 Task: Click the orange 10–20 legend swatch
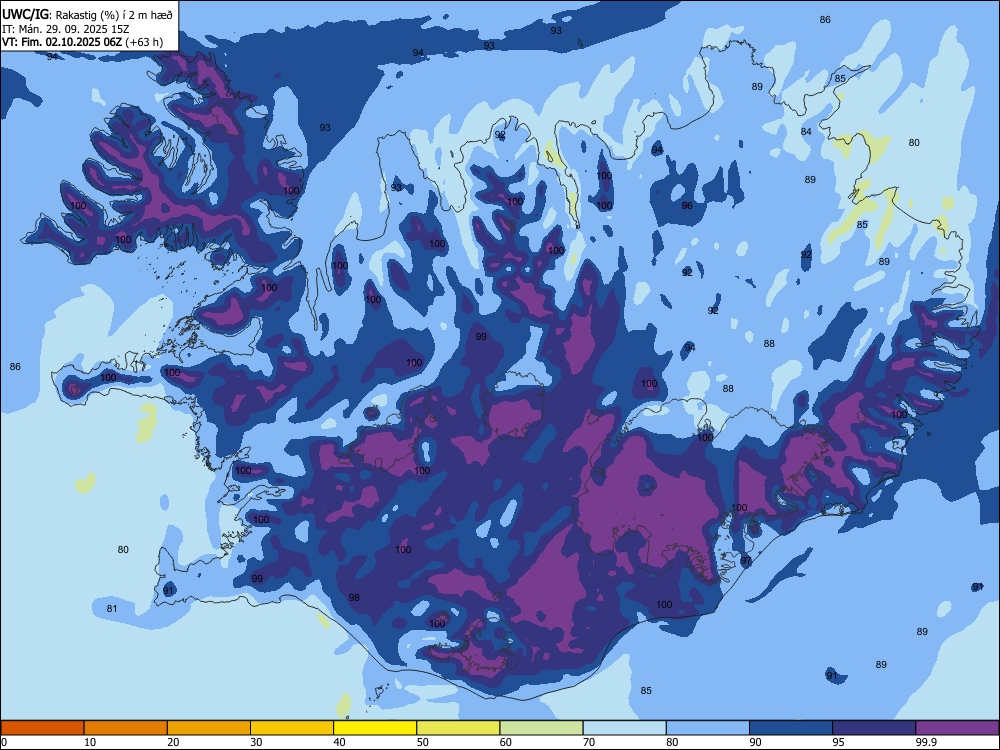(x=126, y=728)
